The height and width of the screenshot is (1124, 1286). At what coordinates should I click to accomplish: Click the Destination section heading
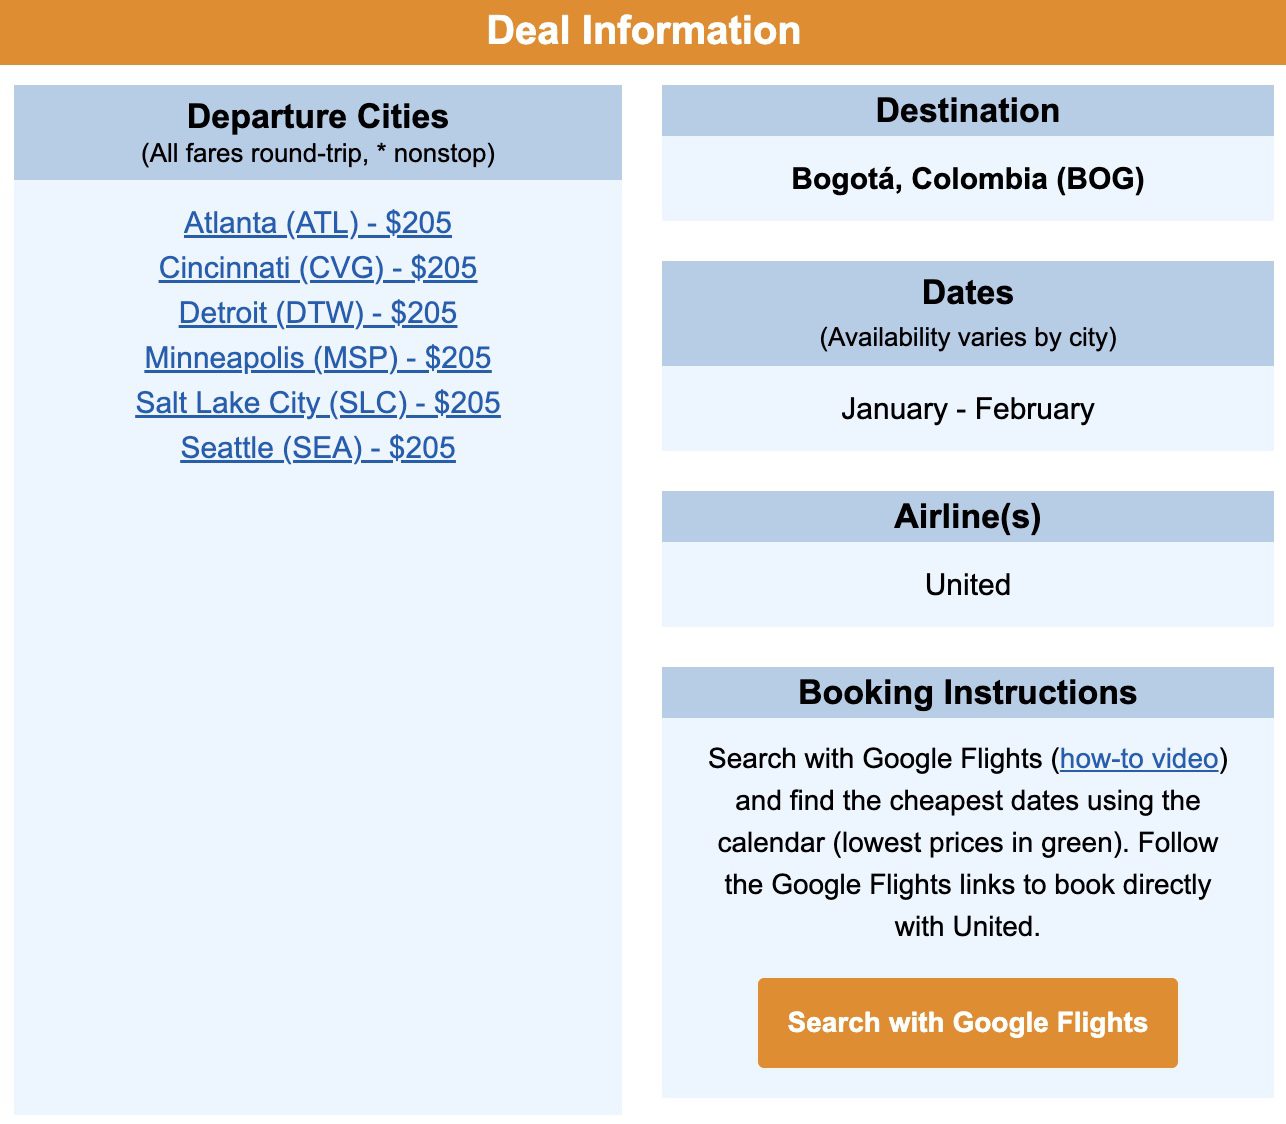pyautogui.click(x=967, y=110)
